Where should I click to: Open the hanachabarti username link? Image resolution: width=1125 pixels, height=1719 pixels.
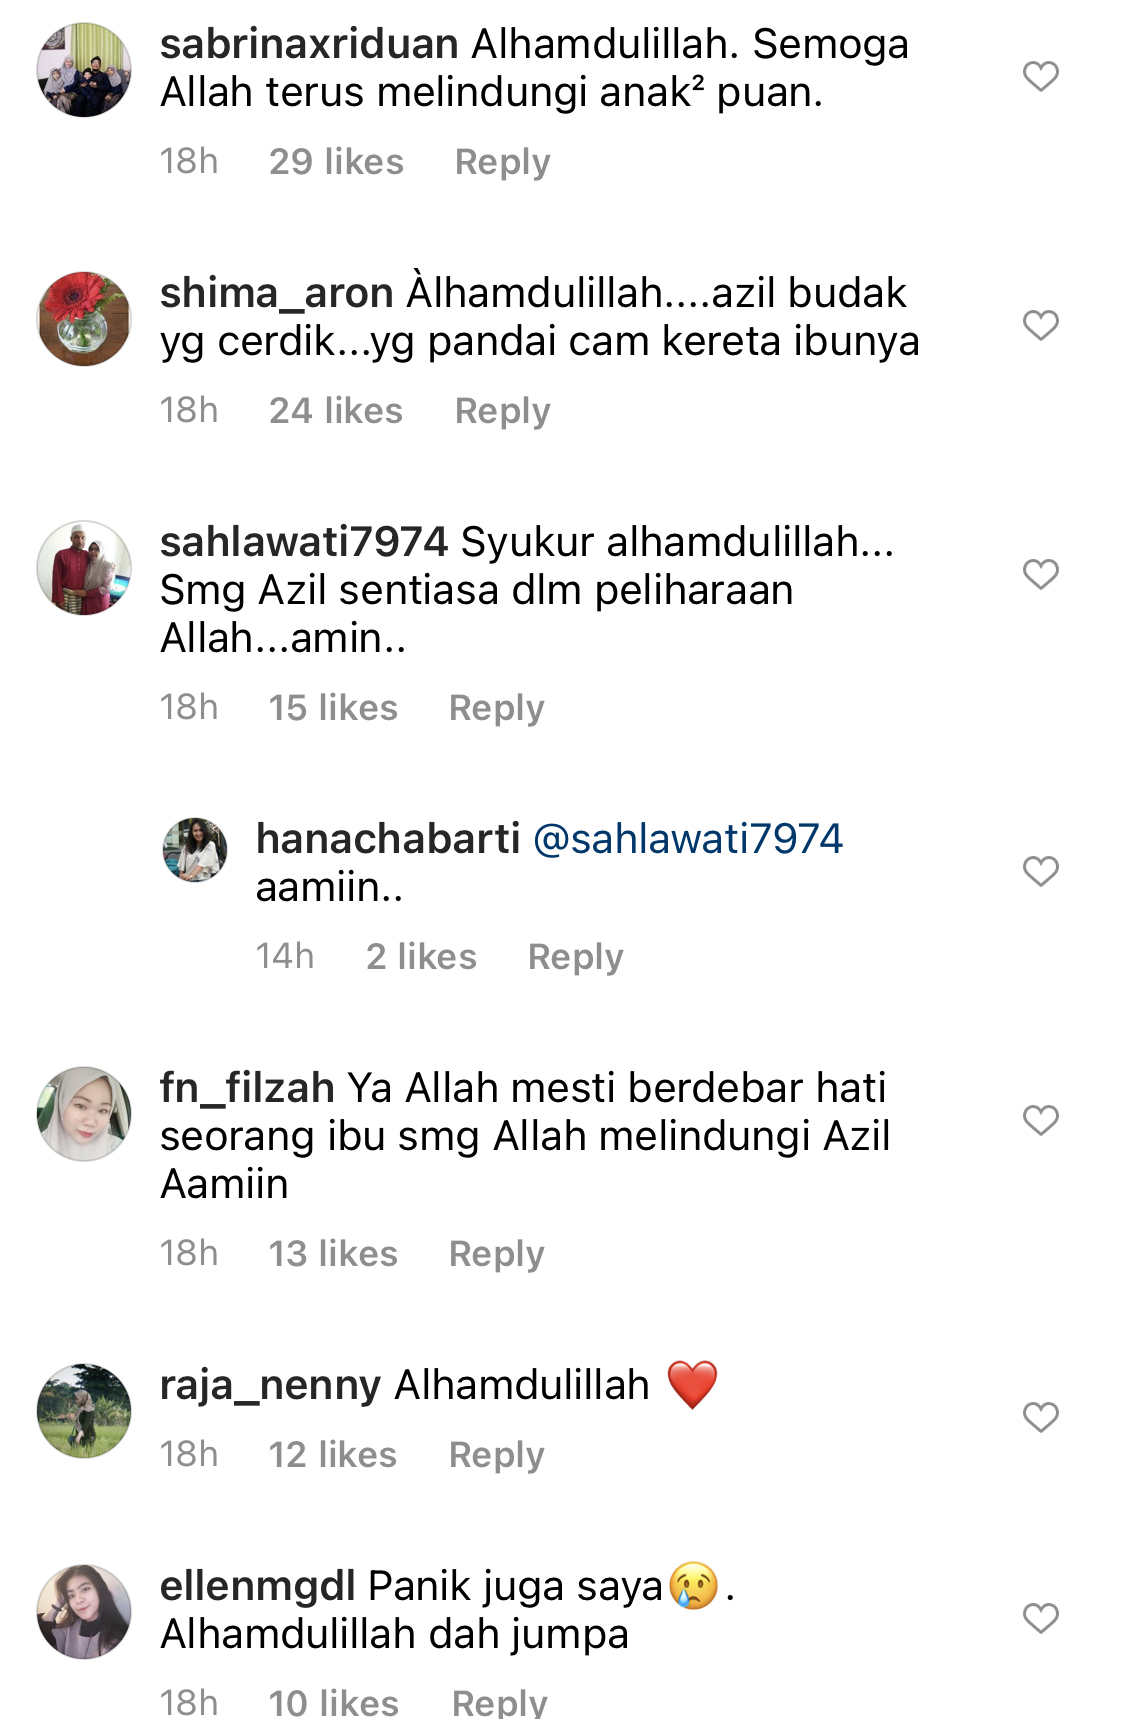(x=388, y=839)
